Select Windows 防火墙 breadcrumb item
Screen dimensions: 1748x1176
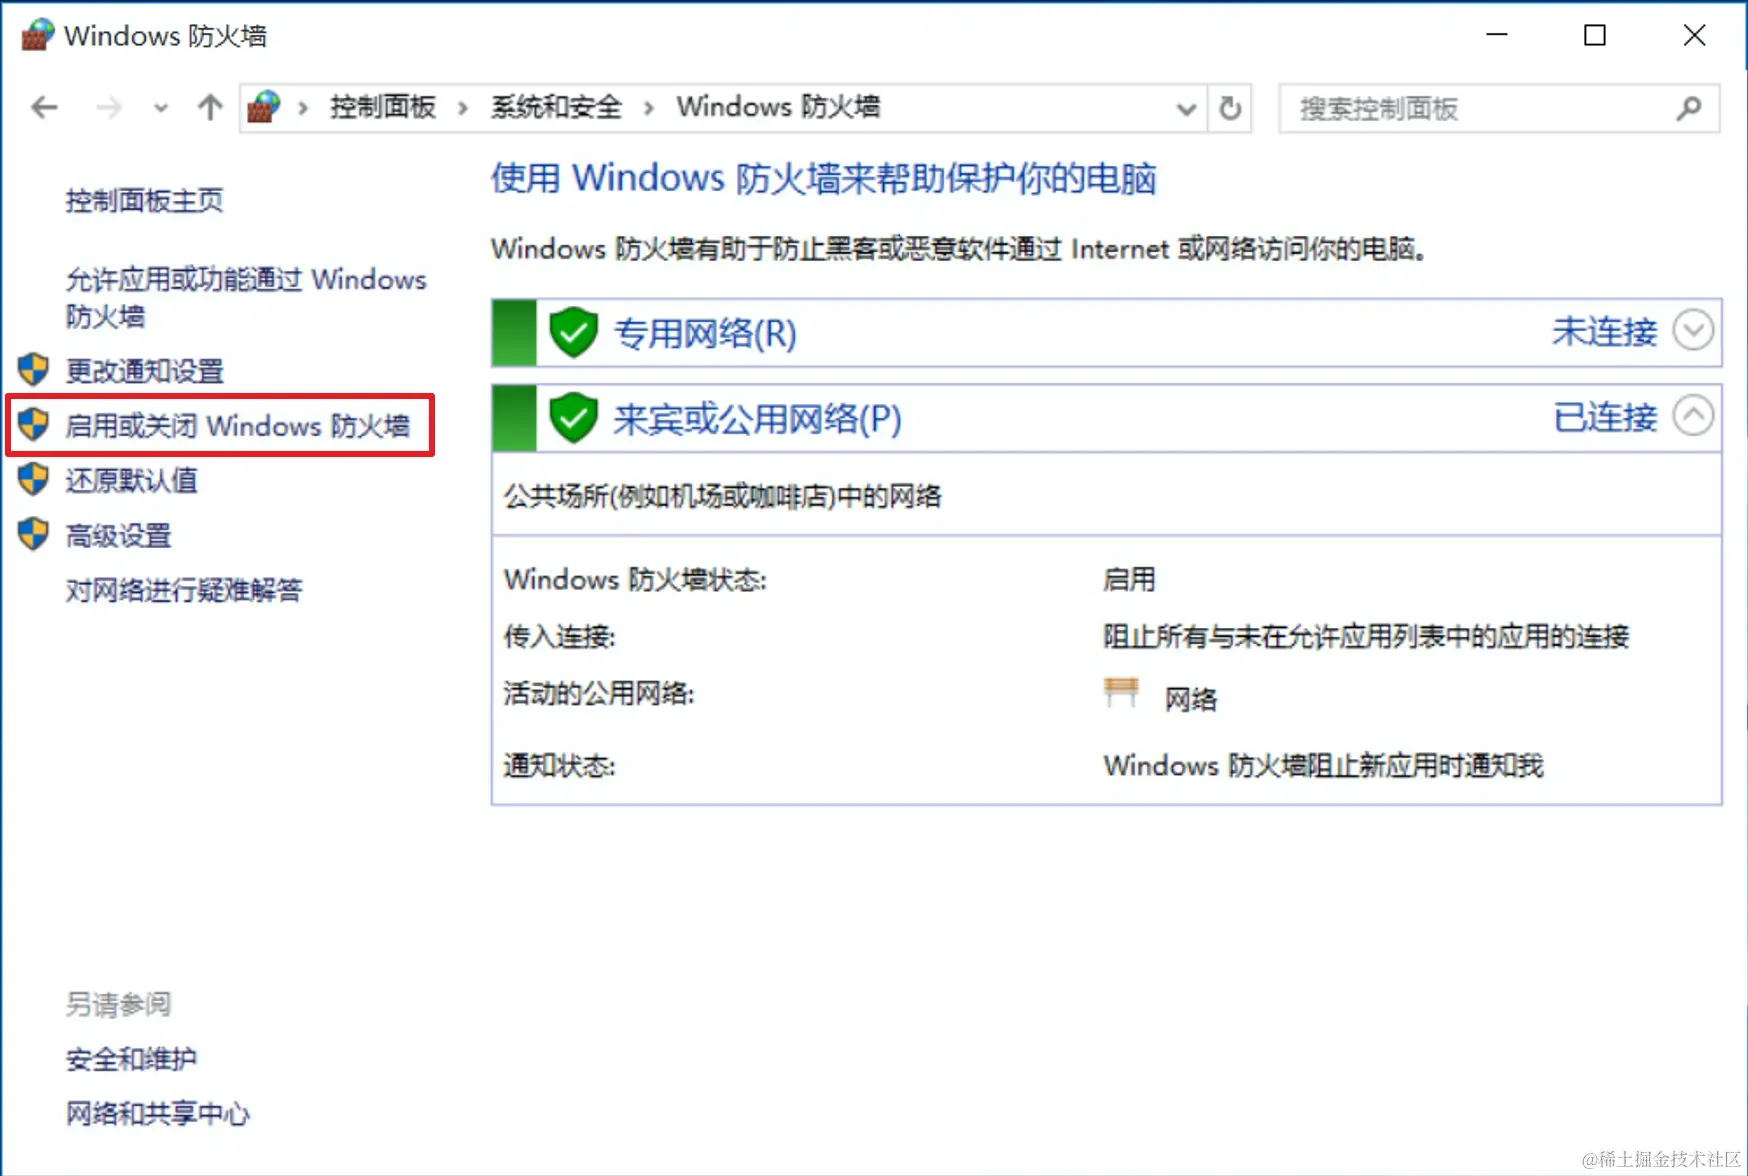point(778,107)
